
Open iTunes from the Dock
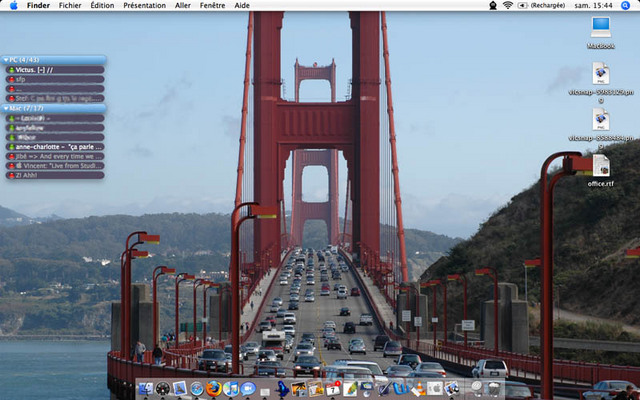[x=231, y=389]
